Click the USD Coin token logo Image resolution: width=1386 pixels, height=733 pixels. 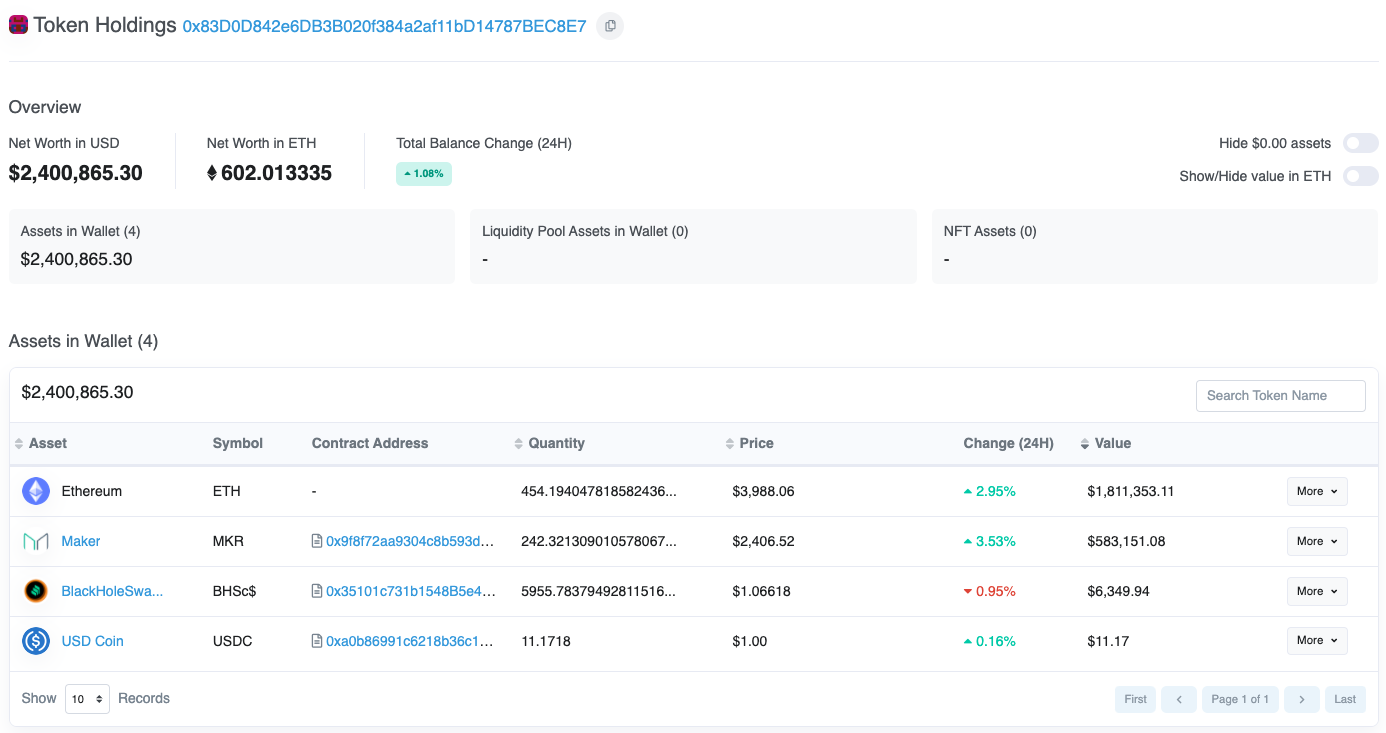point(36,641)
